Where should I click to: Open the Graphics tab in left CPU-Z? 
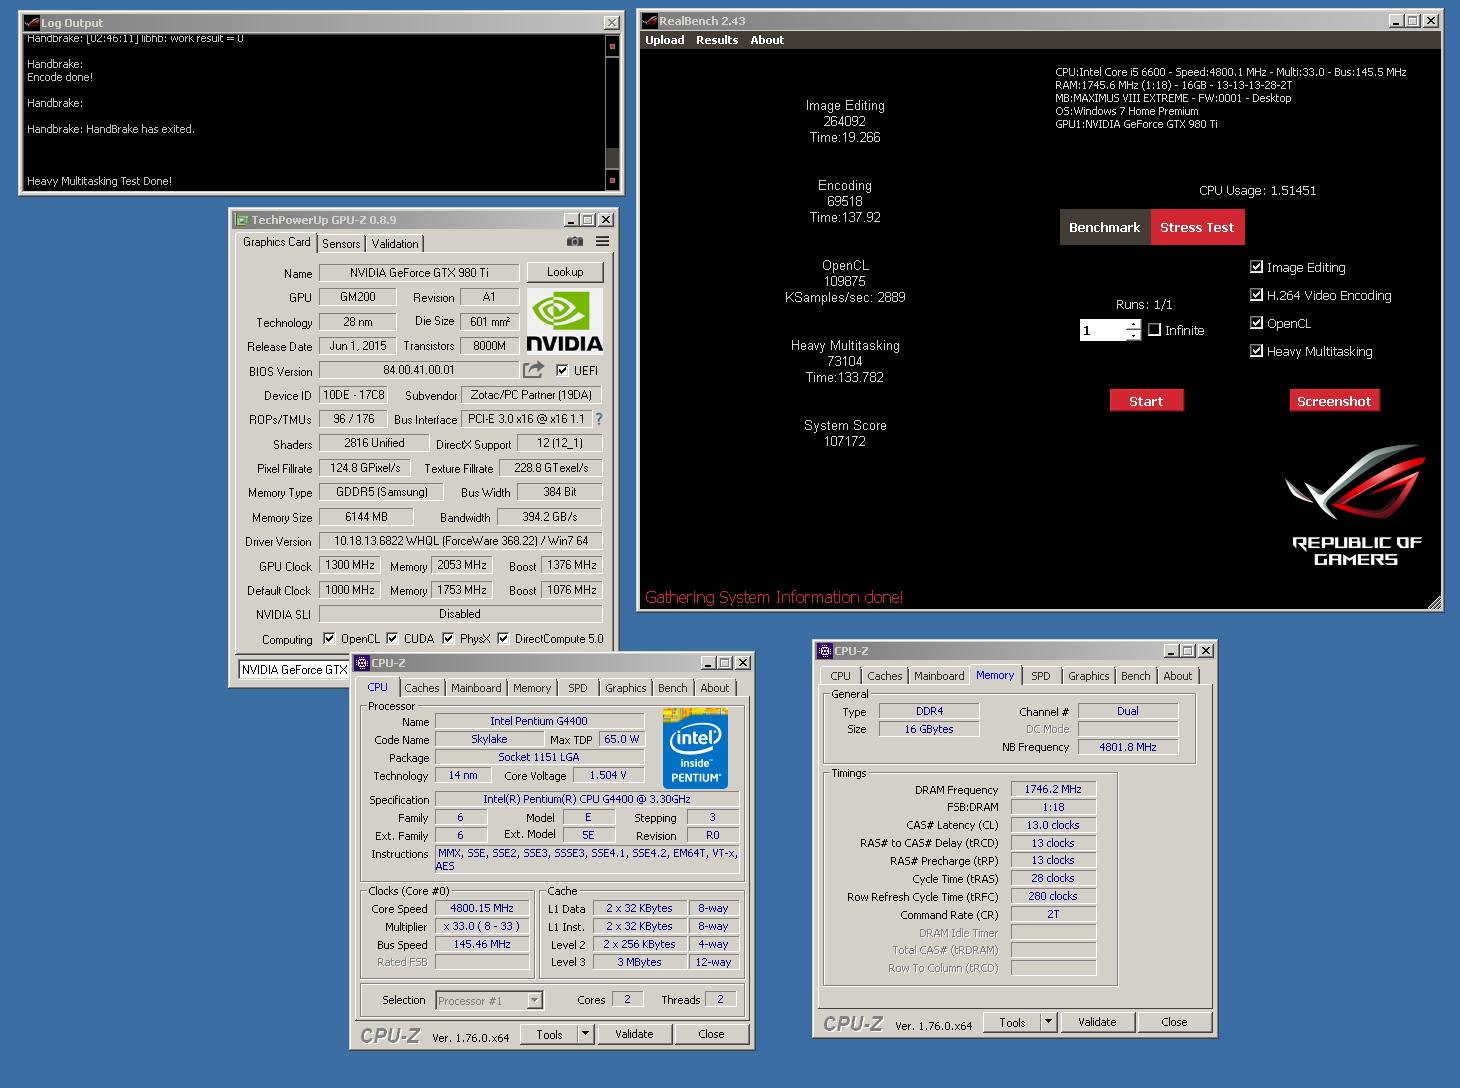click(x=626, y=688)
